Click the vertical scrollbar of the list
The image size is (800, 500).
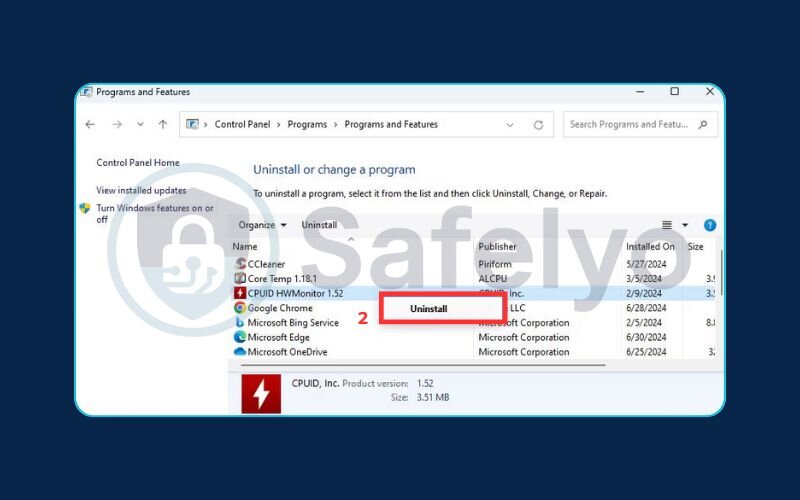coord(721,273)
